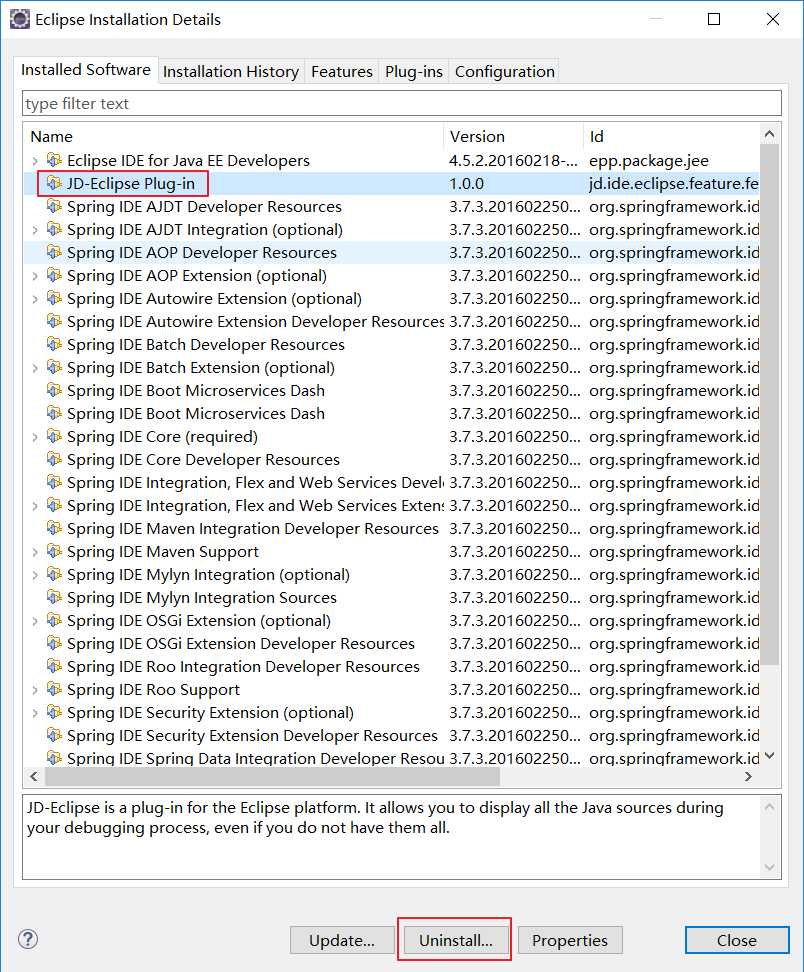Click the icon beside Spring IDE Autowire Extension Developer Resources
This screenshot has width=804, height=972.
54,321
